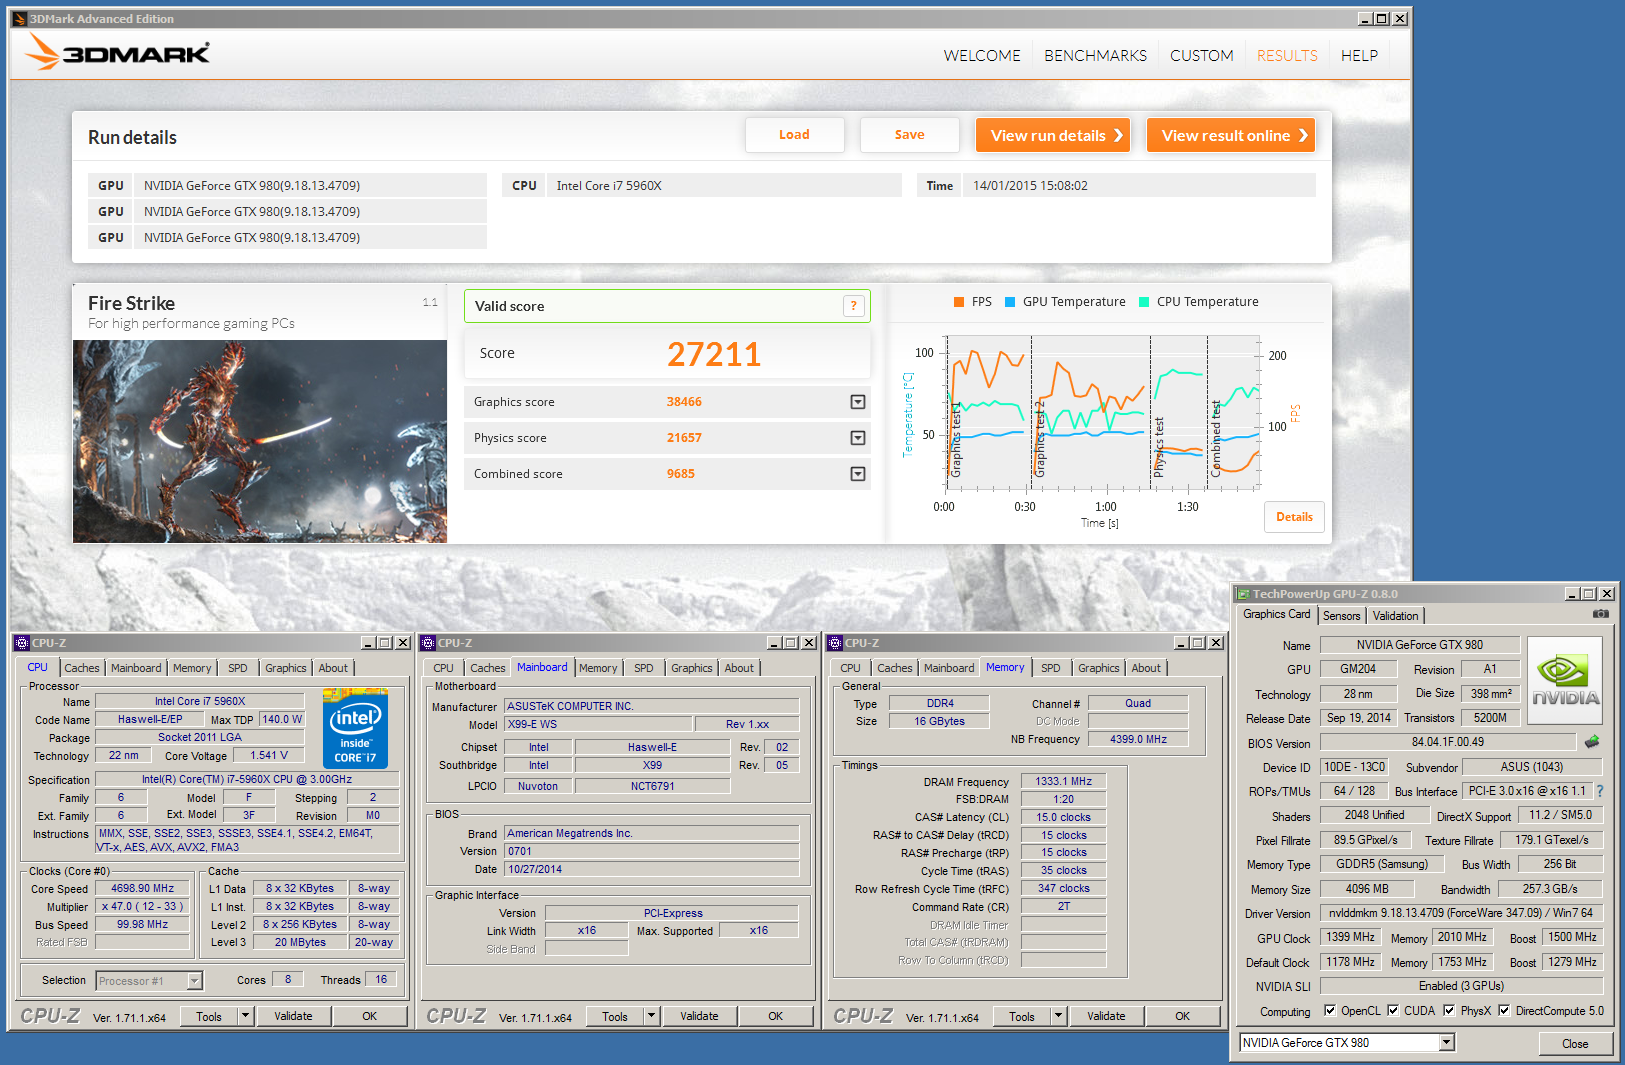The image size is (1625, 1065).
Task: Click Close button in GPU-Z
Action: [x=1575, y=1044]
